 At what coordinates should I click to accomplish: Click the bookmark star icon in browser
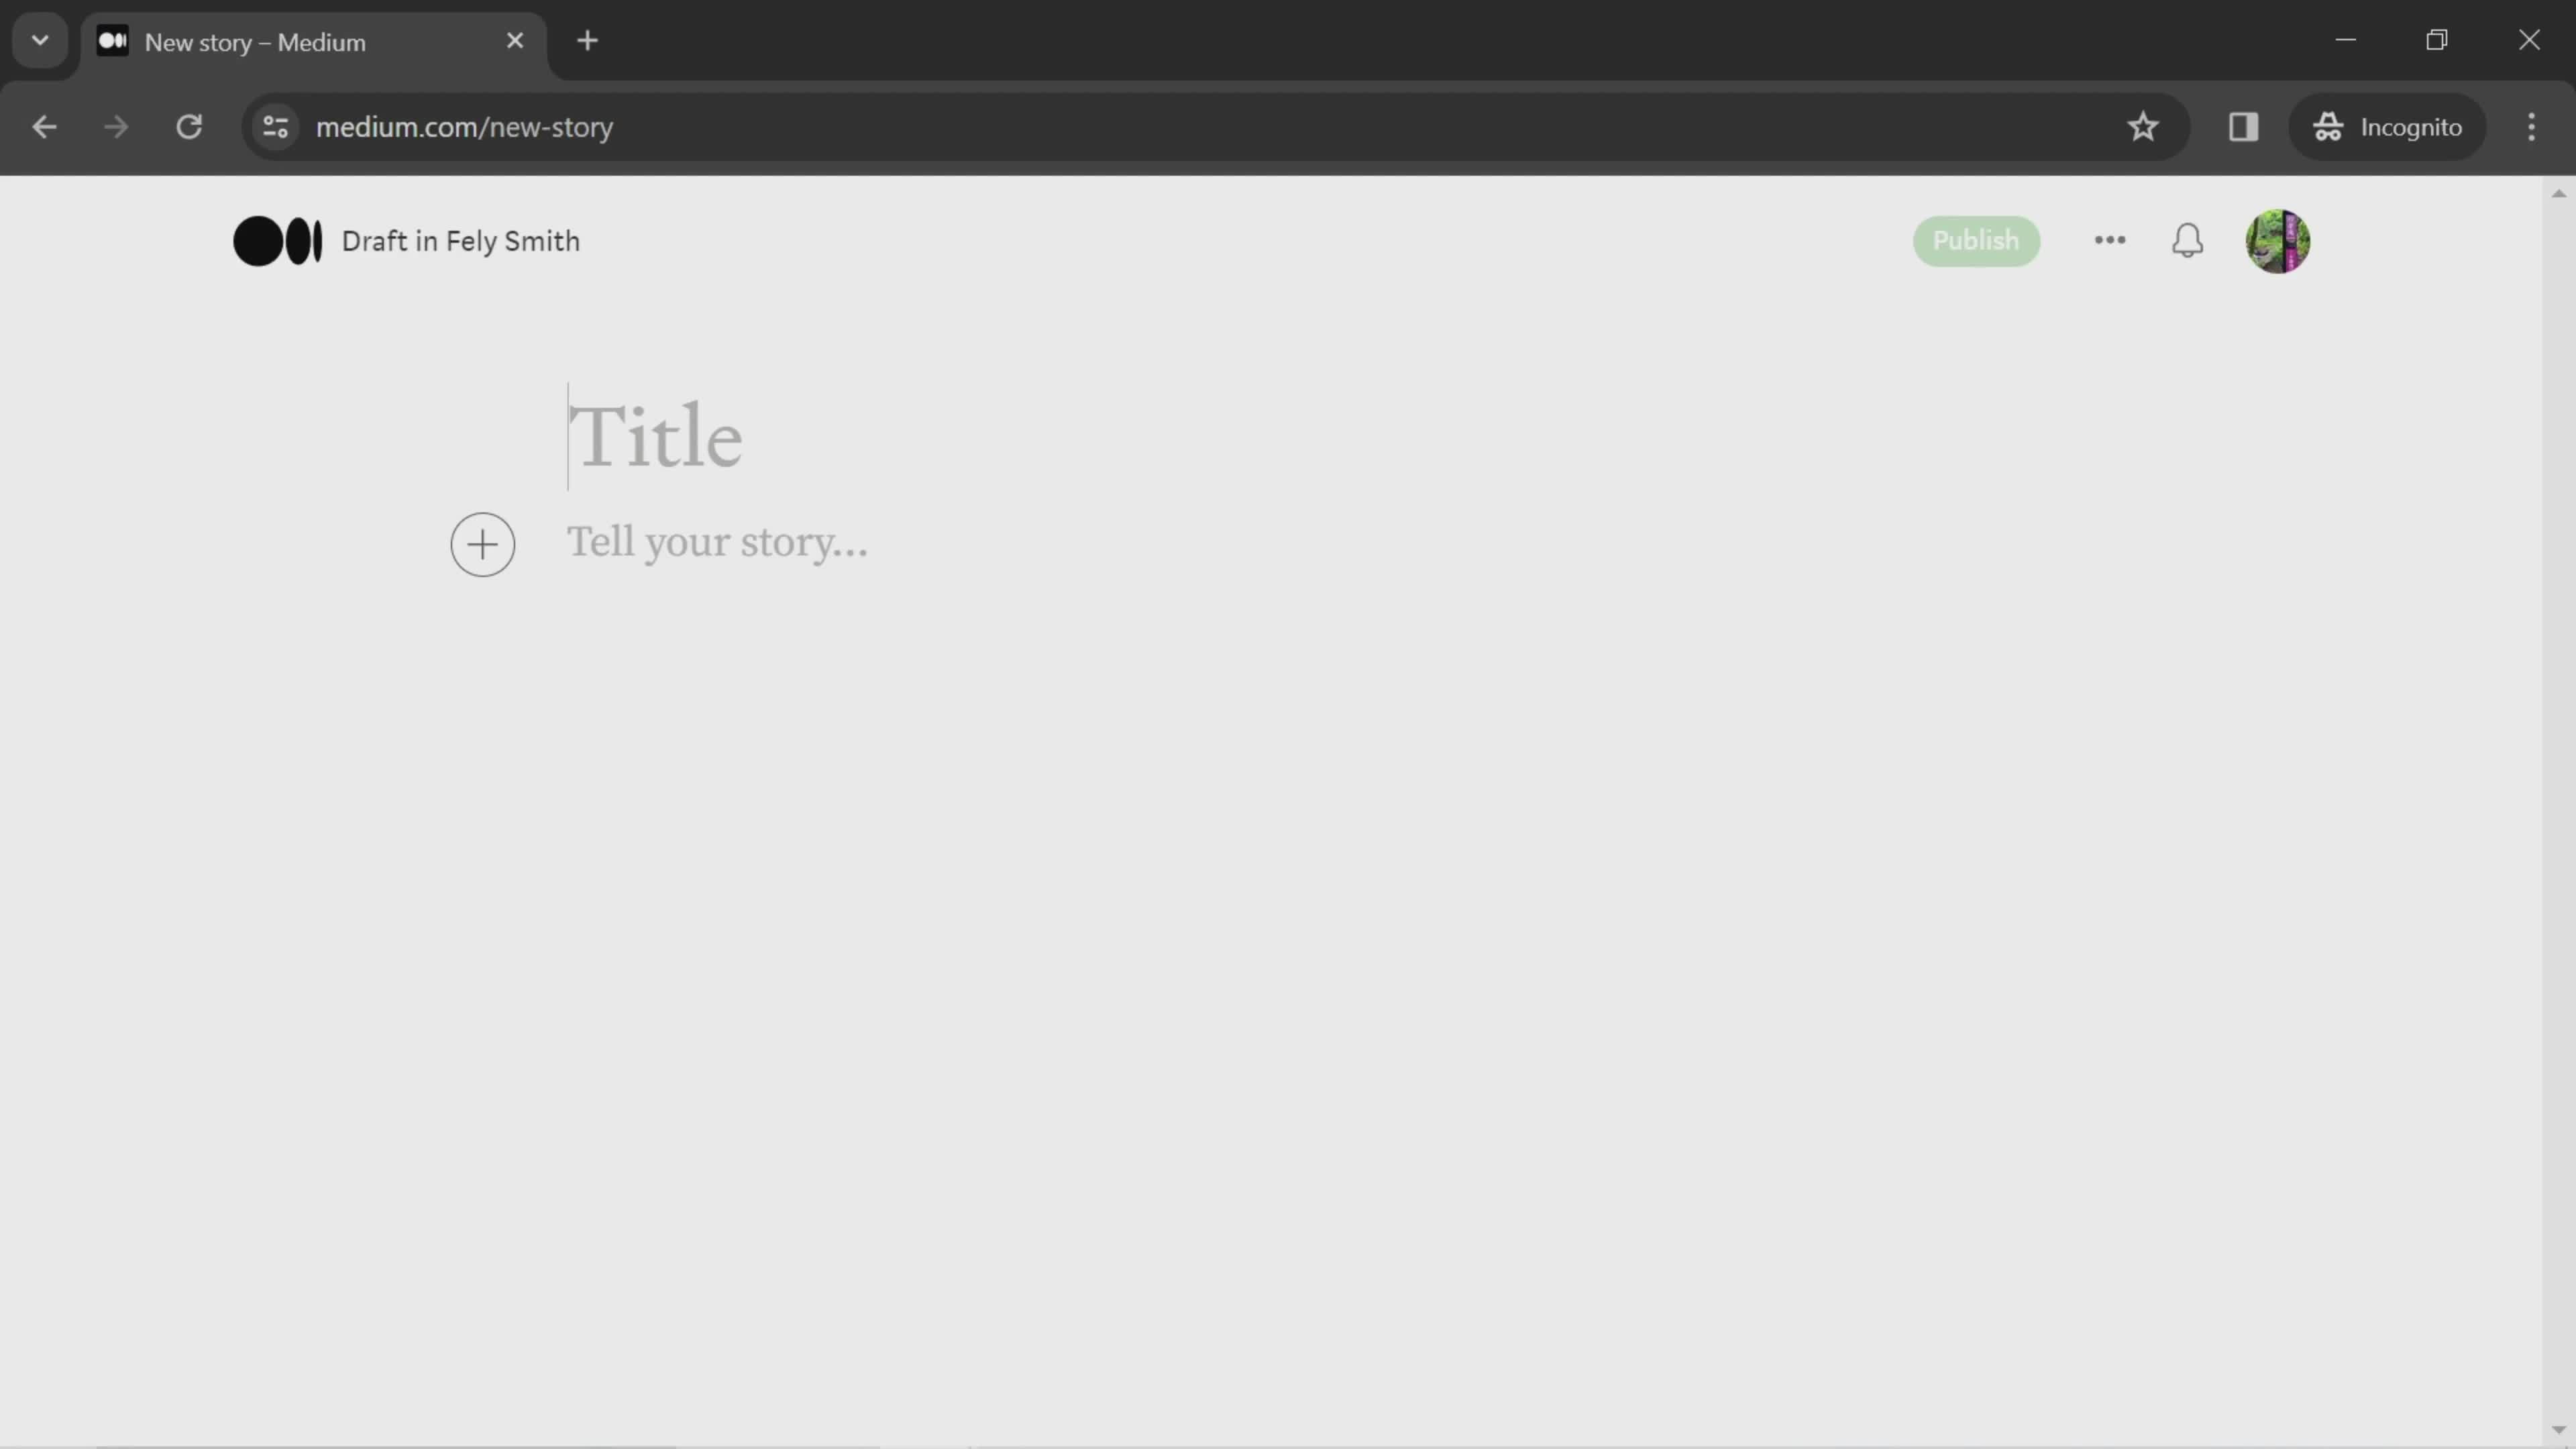2143,125
